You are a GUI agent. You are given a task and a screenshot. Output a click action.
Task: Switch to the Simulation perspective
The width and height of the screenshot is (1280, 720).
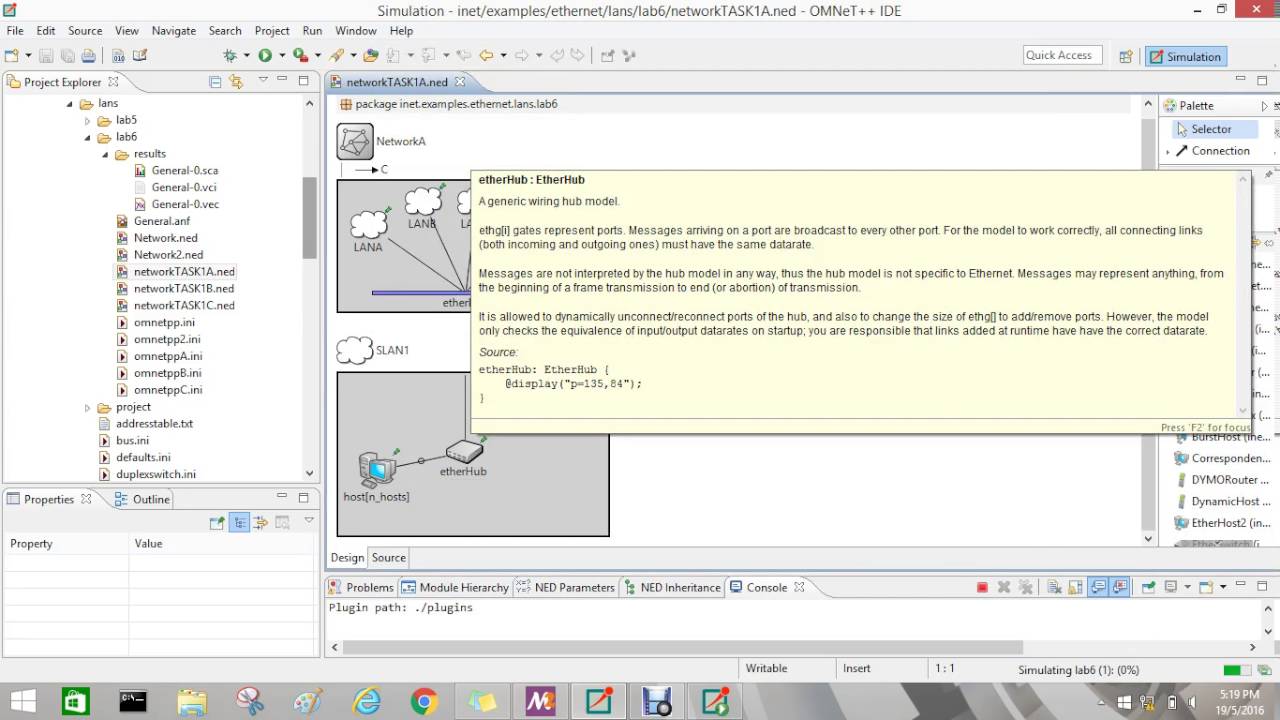pyautogui.click(x=1185, y=57)
